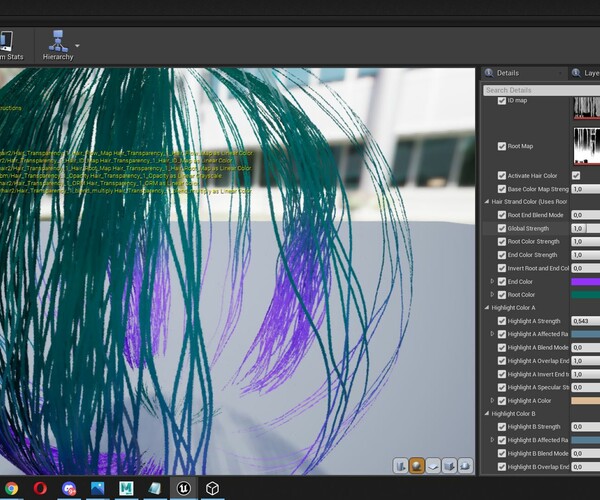
Task: Switch preview mesh to plane
Action: click(x=433, y=466)
